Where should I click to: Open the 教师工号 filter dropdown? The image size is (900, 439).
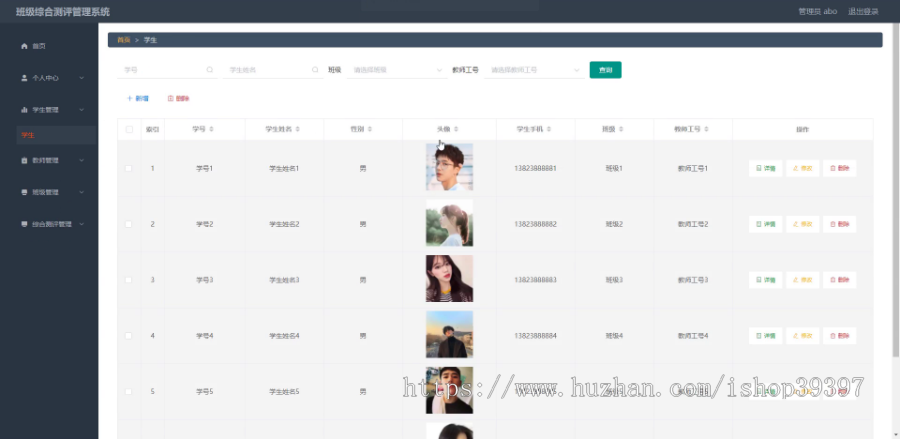tap(534, 70)
